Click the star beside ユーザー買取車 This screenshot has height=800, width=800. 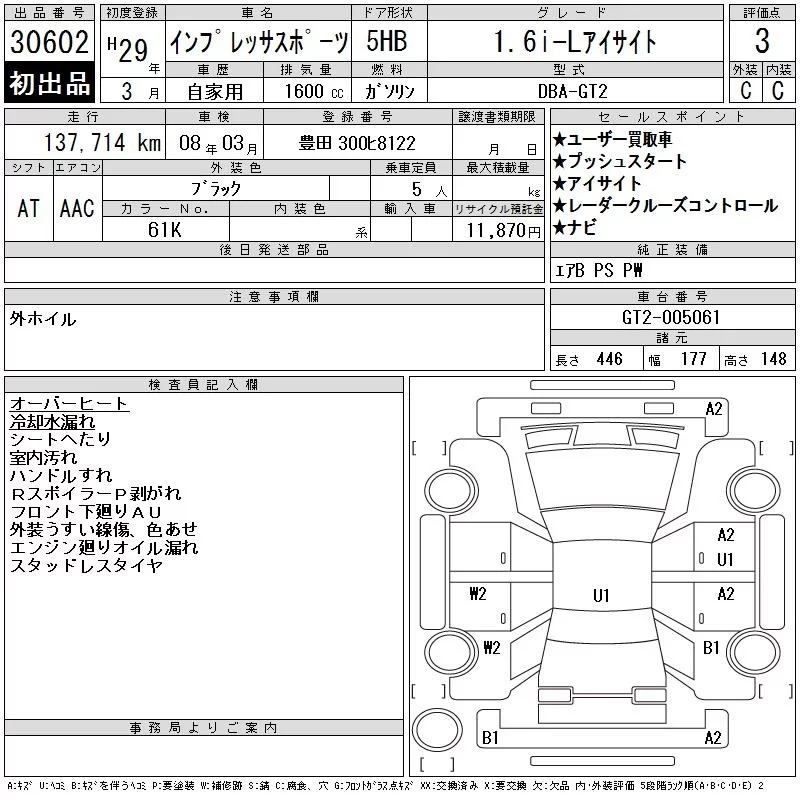click(559, 140)
